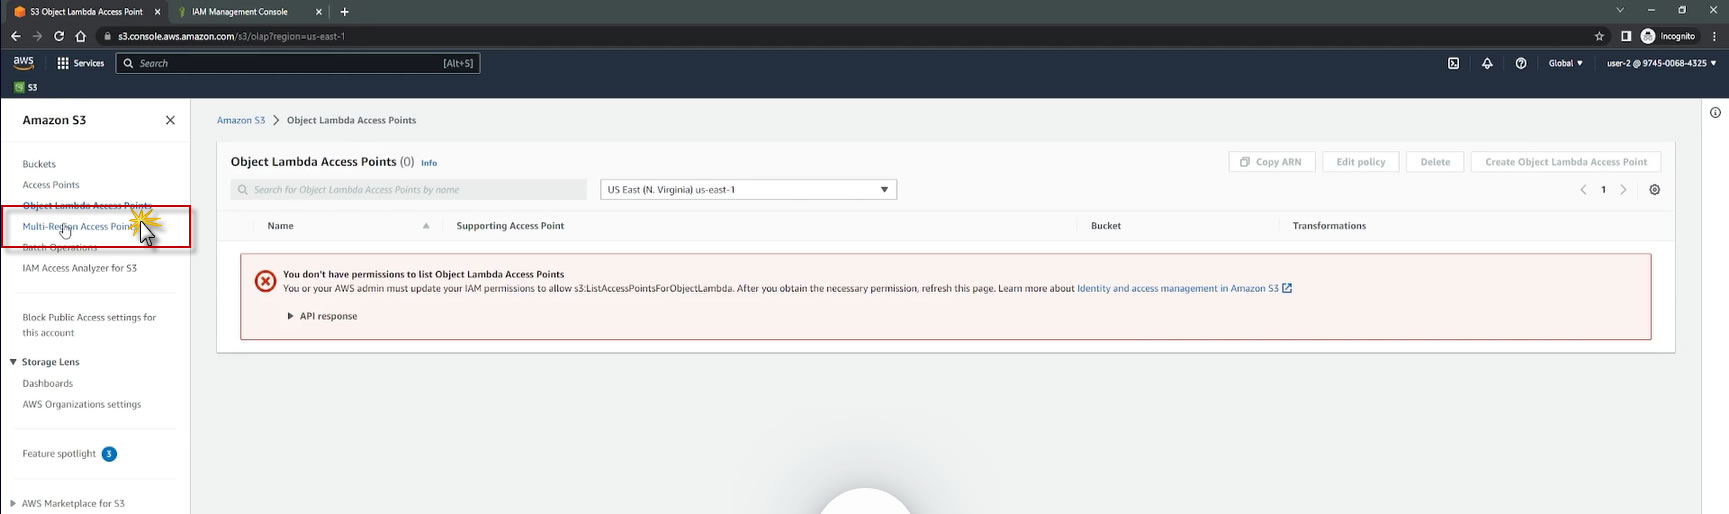
Task: Open the Global region dropdown
Action: [x=1565, y=63]
